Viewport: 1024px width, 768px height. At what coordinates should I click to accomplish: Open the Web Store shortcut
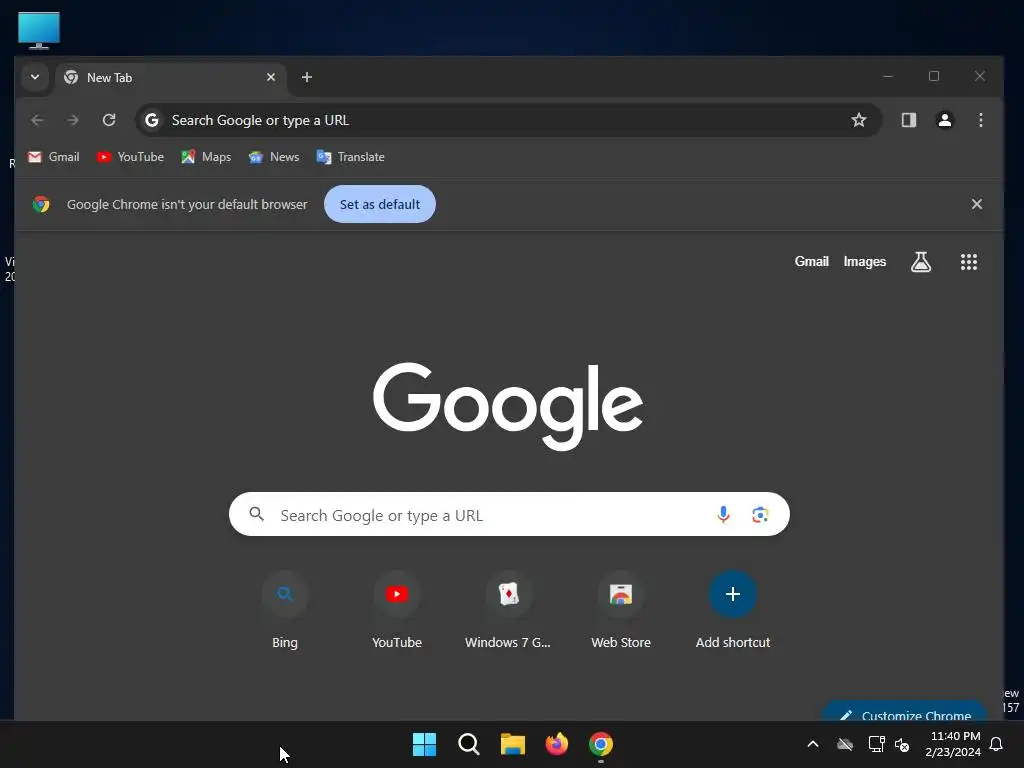pyautogui.click(x=620, y=610)
